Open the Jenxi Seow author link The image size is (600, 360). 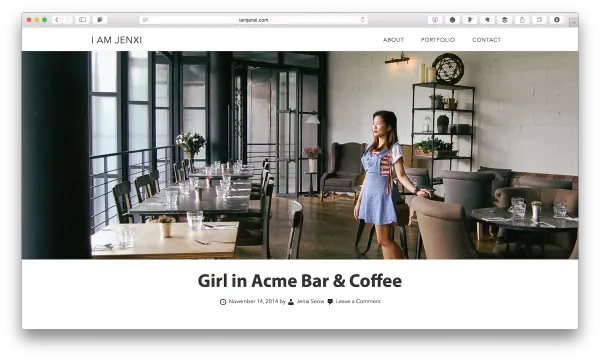[x=310, y=301]
